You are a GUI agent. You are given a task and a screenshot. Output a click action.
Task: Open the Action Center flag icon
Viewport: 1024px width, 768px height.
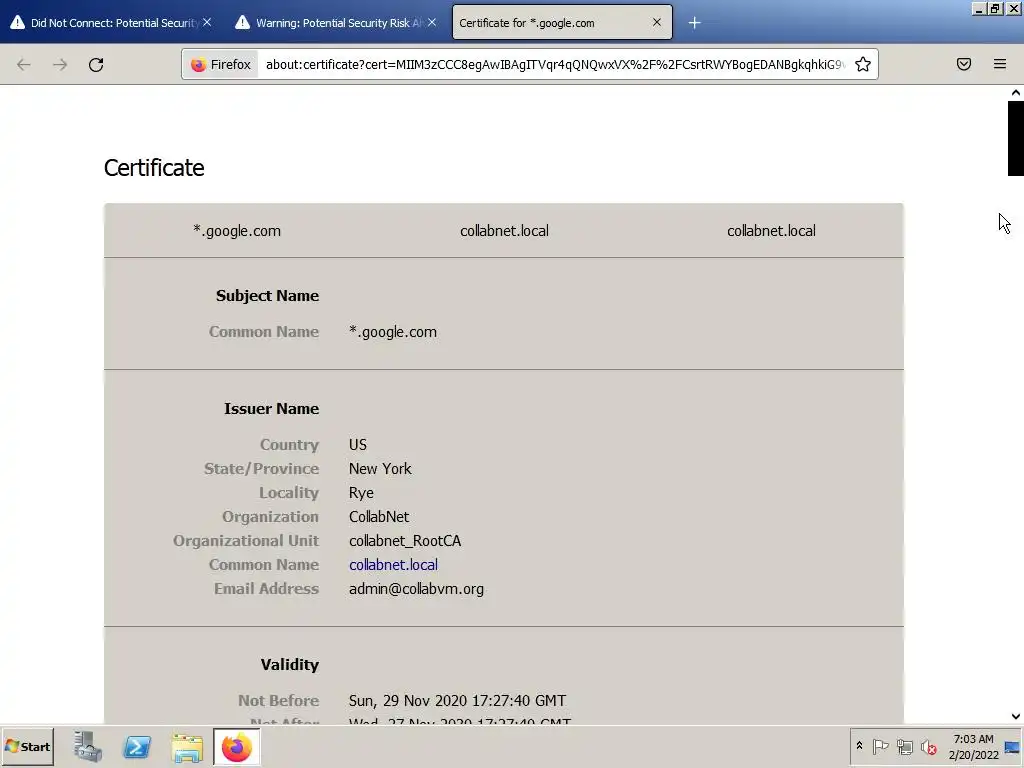click(880, 746)
